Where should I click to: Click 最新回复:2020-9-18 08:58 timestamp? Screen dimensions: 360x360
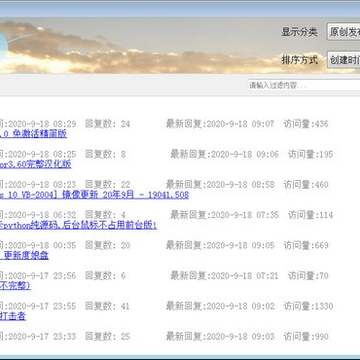point(220,185)
